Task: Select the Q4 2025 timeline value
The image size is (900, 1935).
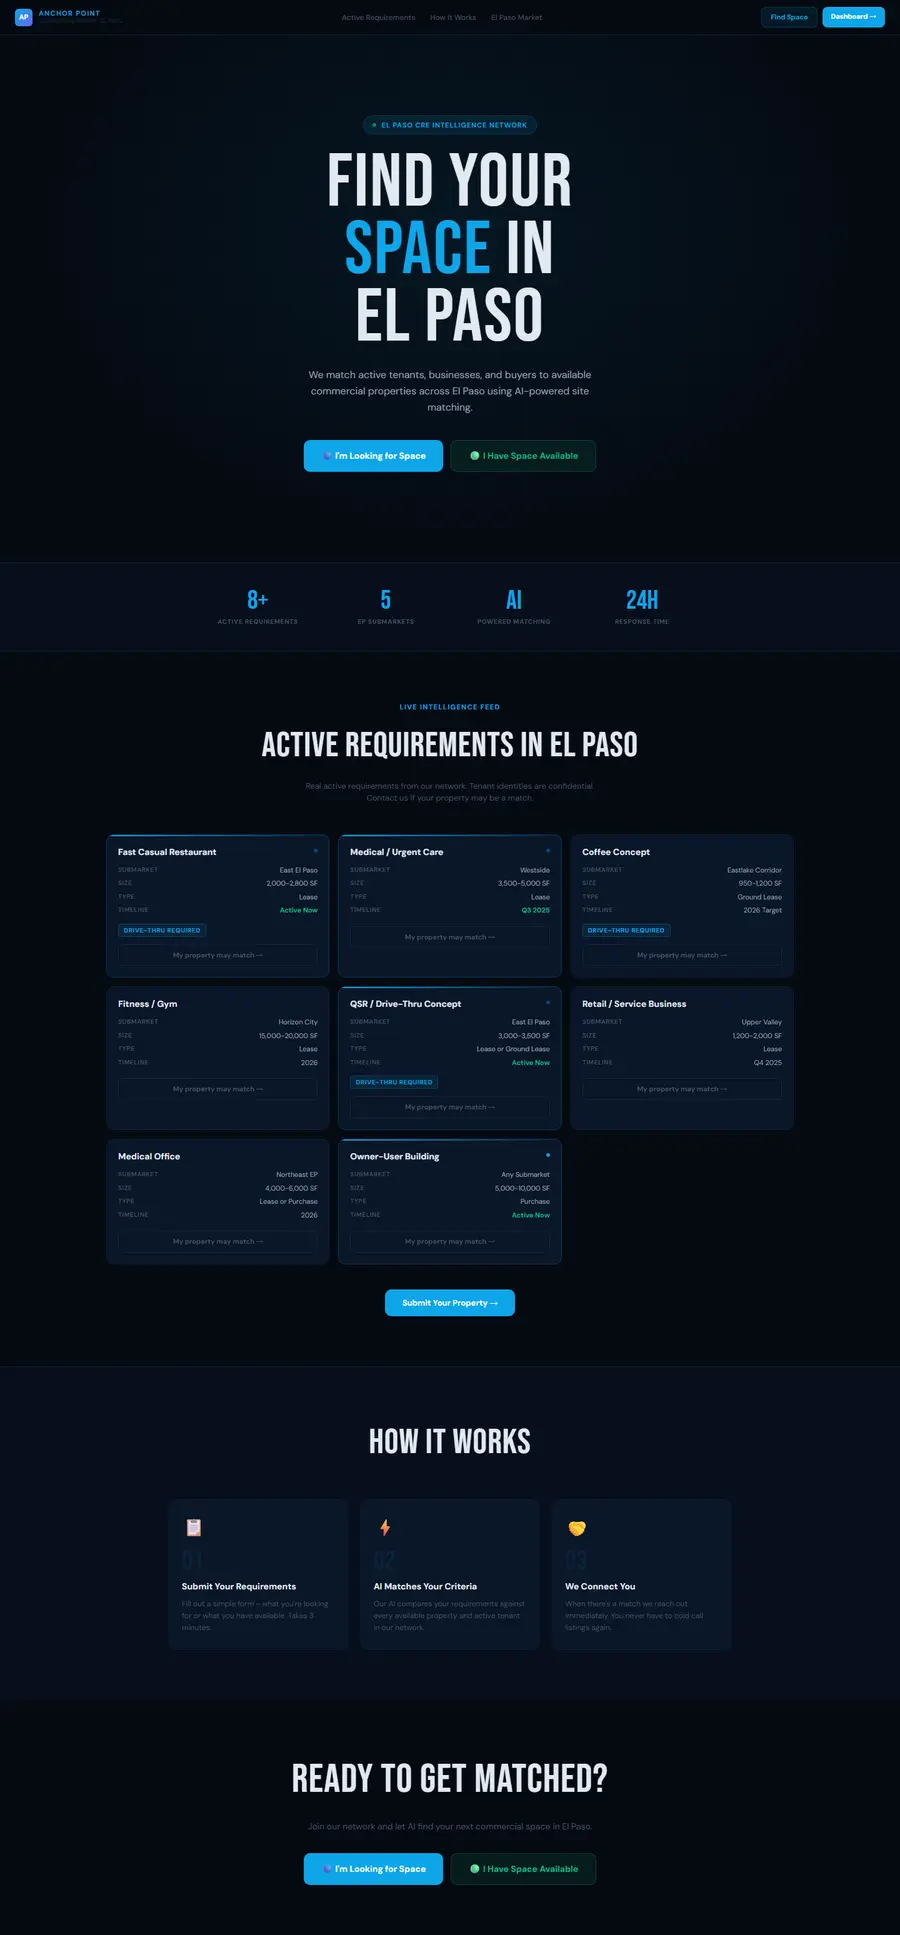Action: (x=768, y=1062)
